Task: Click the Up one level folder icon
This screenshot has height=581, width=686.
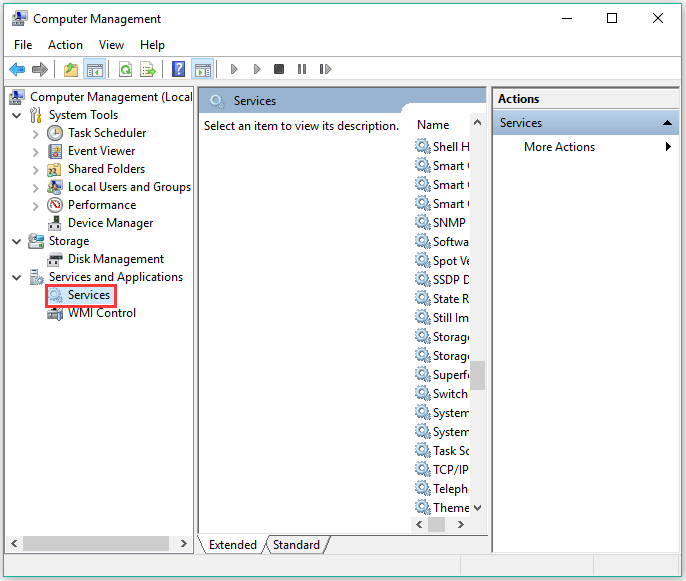Action: tap(70, 69)
